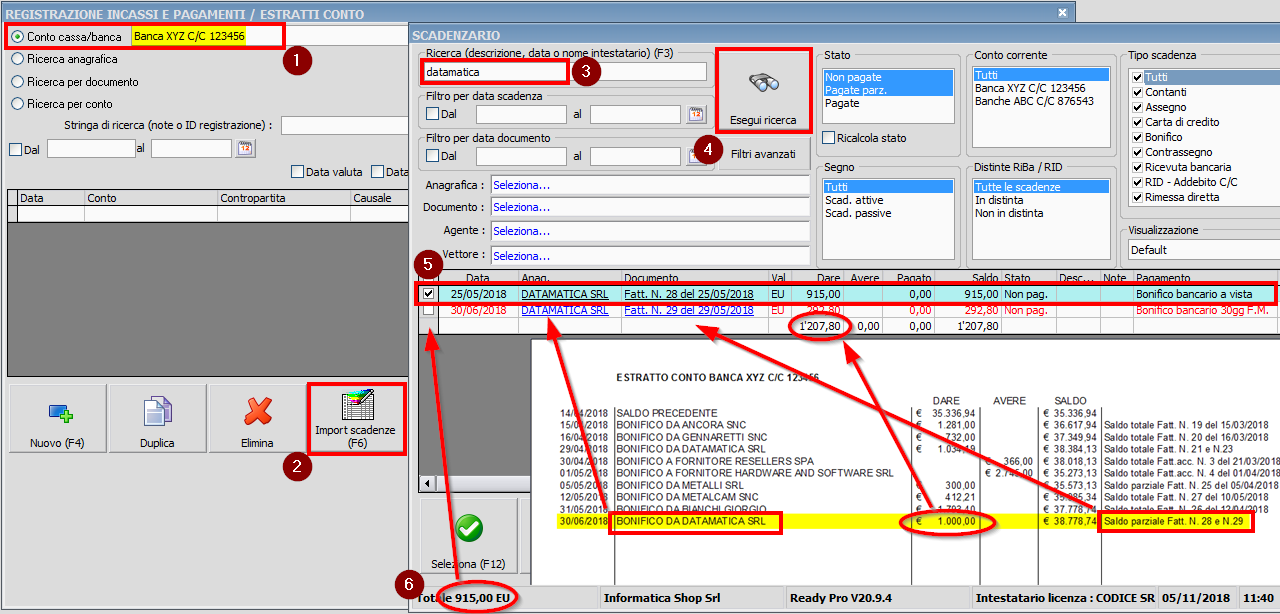Open the Documento Seleziona... selector
The width and height of the screenshot is (1280, 614).
click(x=649, y=207)
